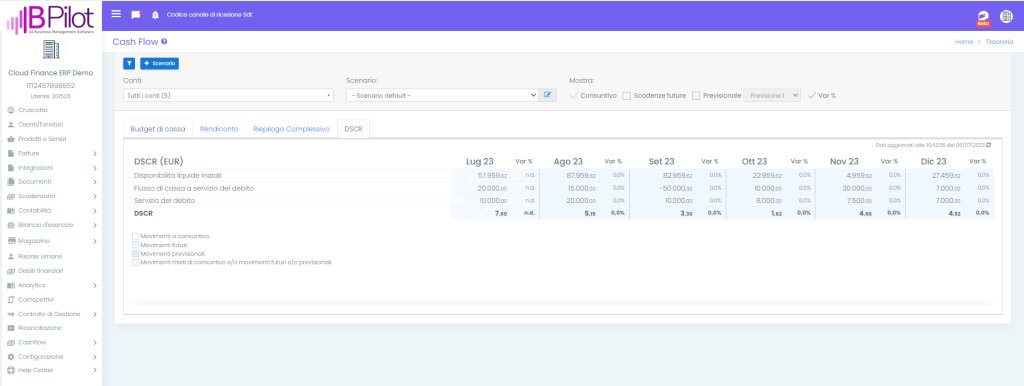Click the Scadenzario icon in sidebar

click(10, 196)
